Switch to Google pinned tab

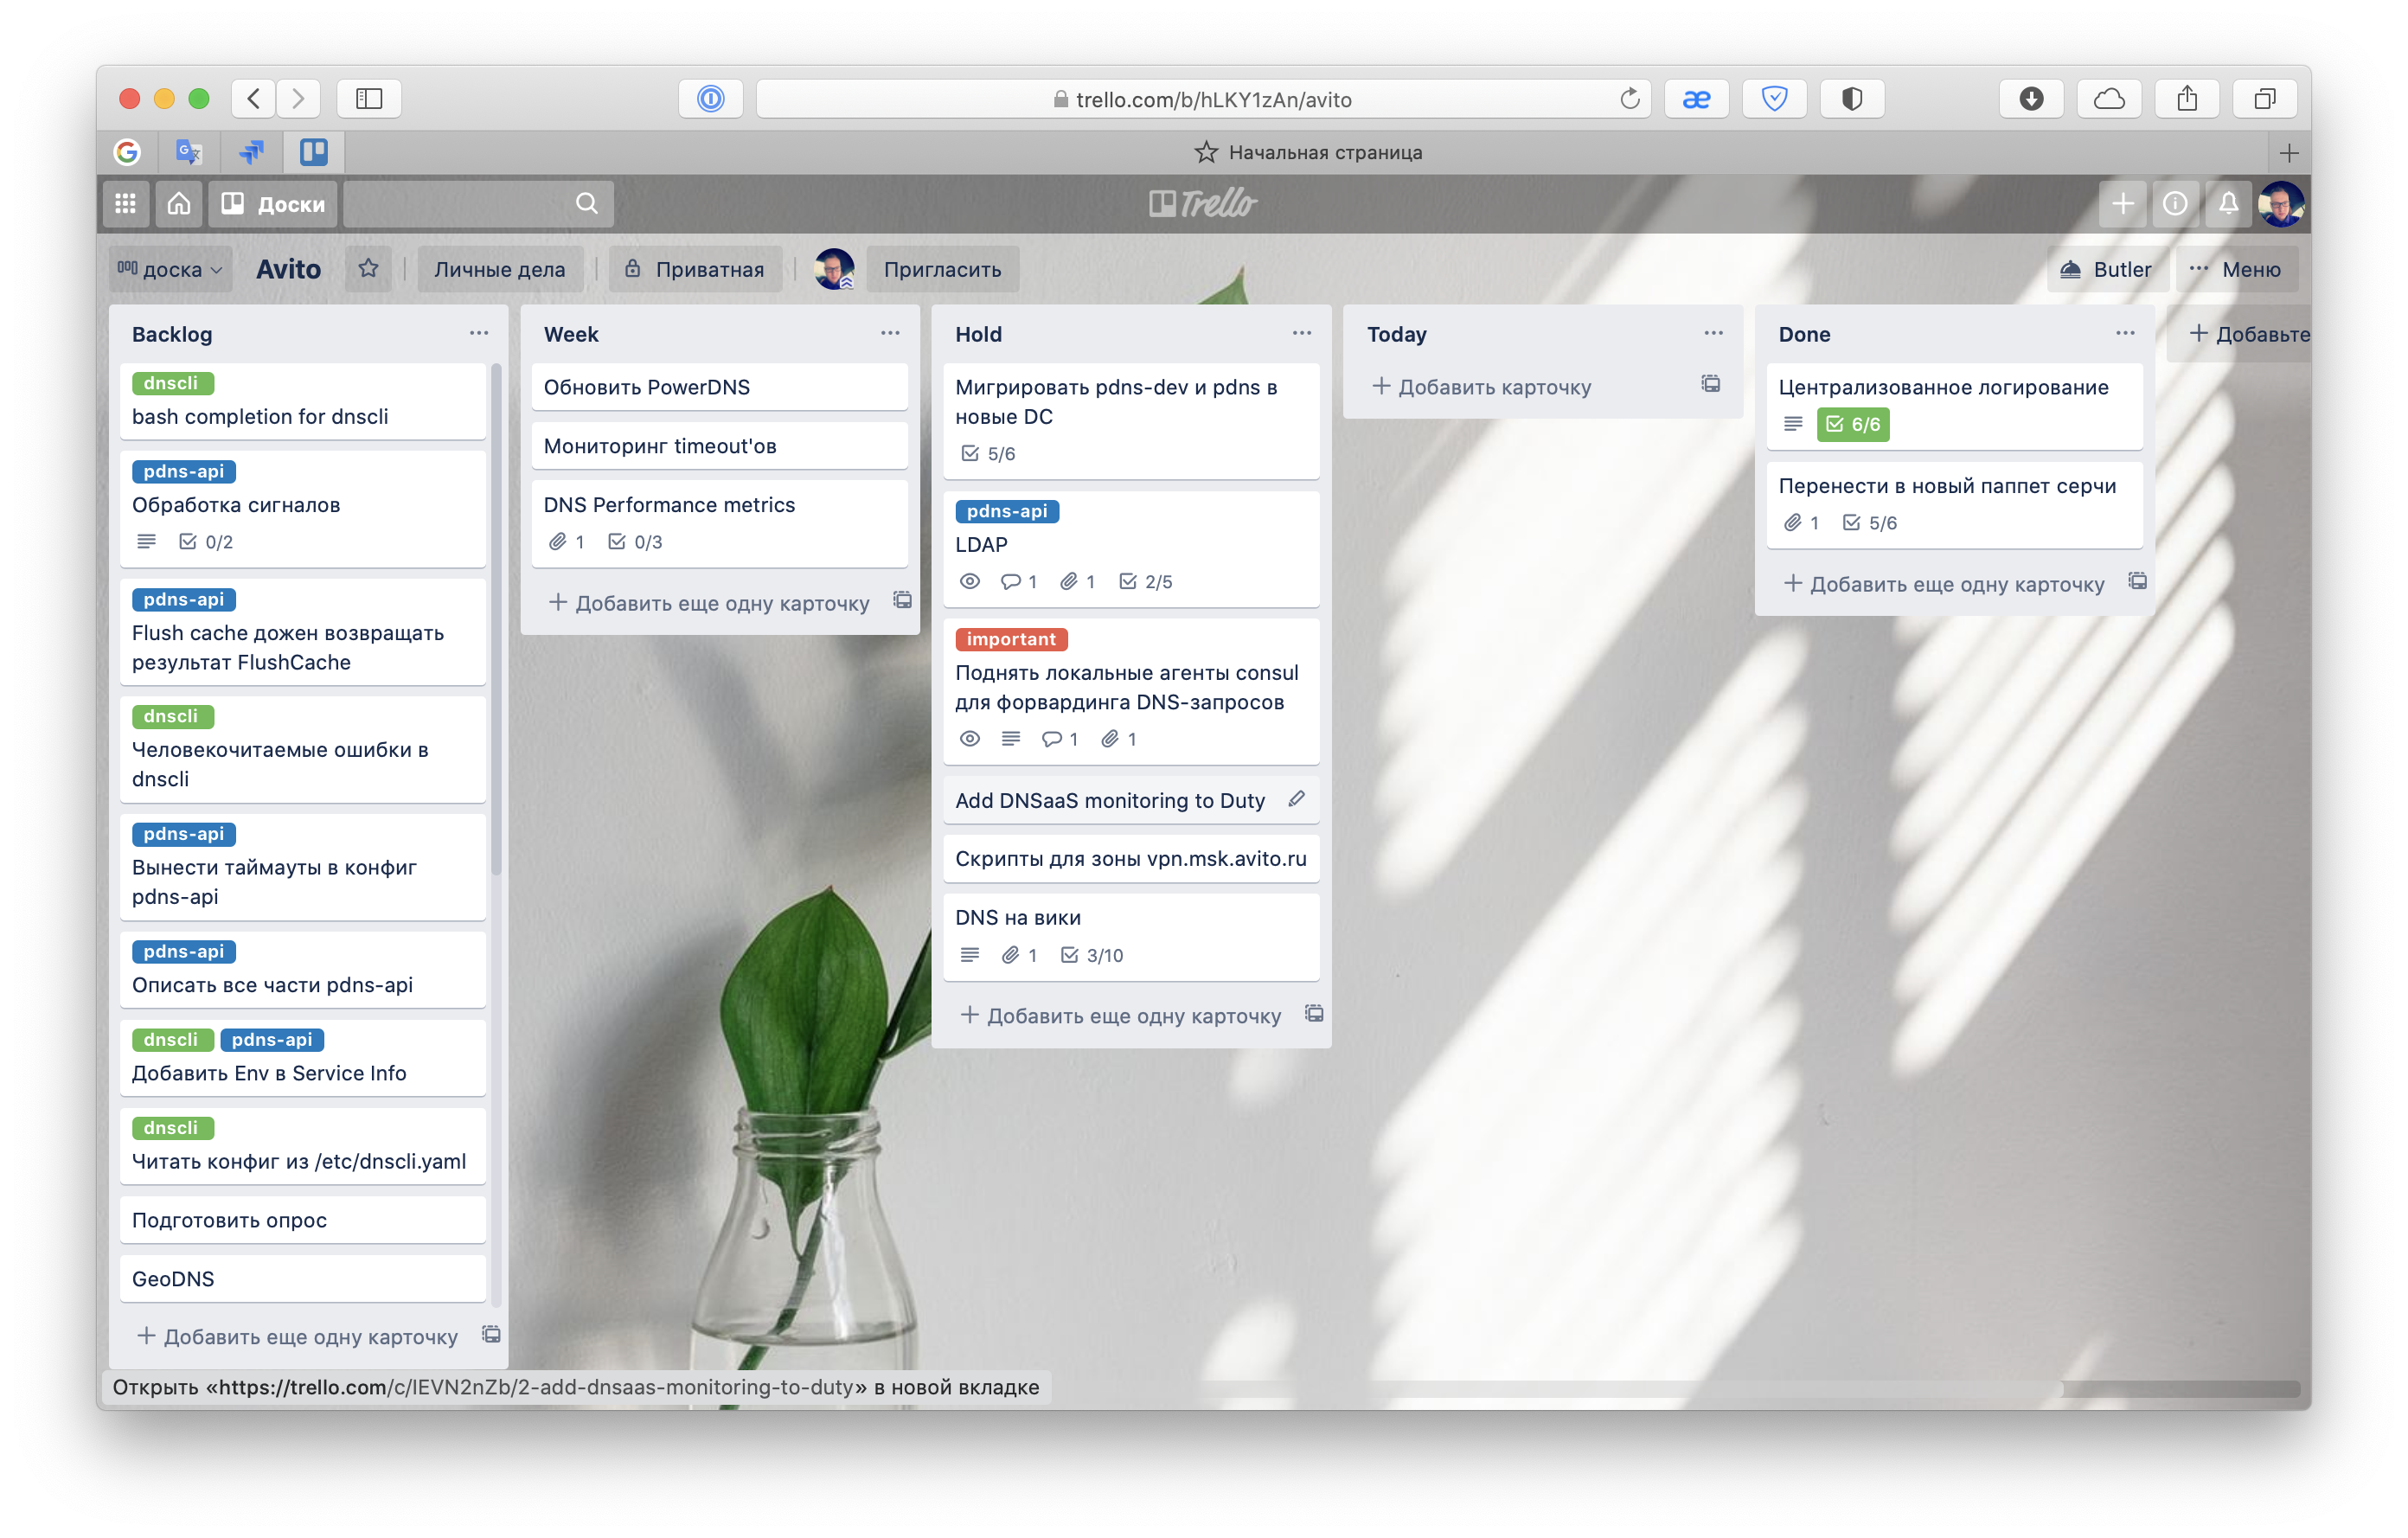(127, 152)
